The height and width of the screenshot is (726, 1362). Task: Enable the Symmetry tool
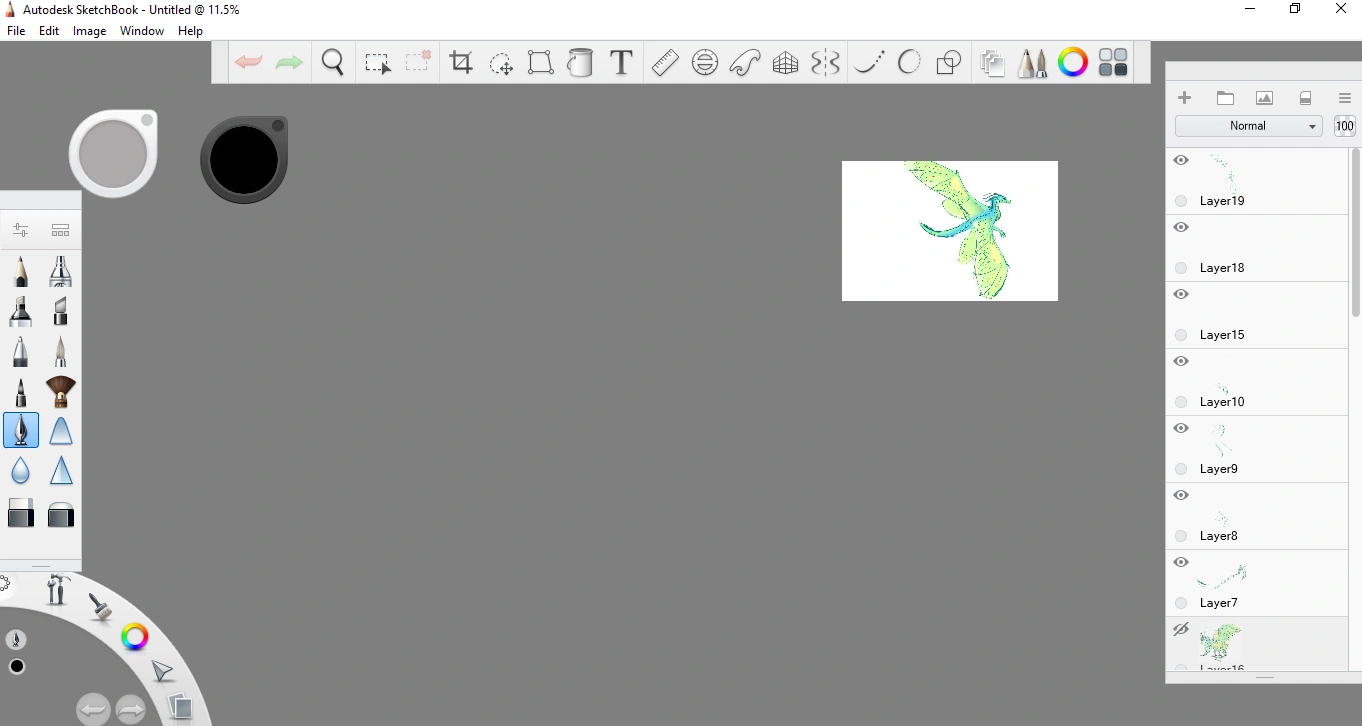click(x=825, y=63)
